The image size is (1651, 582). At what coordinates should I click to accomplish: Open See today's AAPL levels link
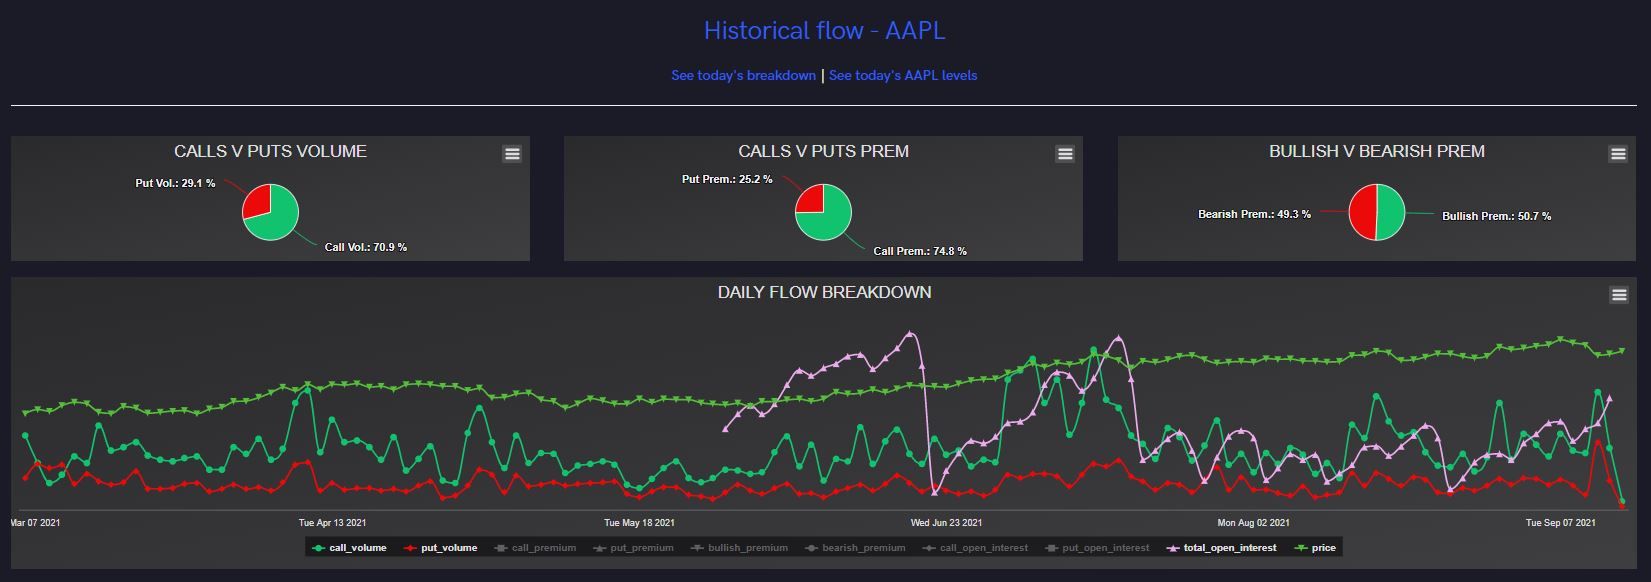tap(903, 75)
